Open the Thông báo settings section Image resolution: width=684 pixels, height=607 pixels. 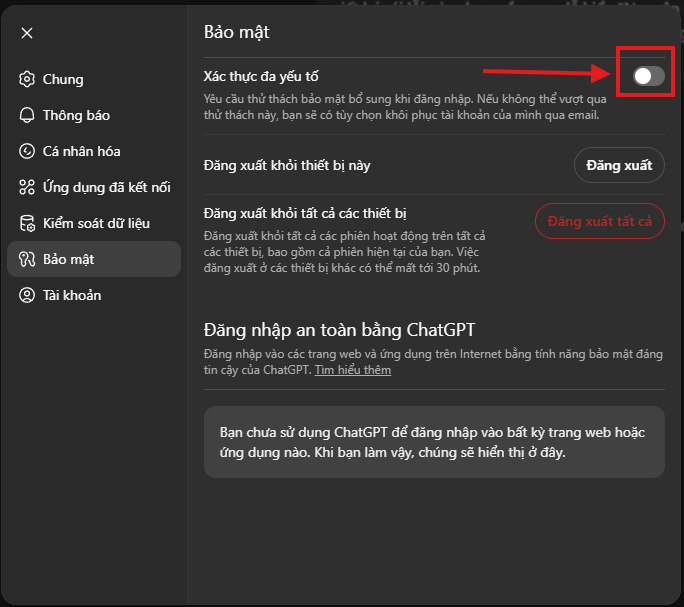tap(76, 115)
